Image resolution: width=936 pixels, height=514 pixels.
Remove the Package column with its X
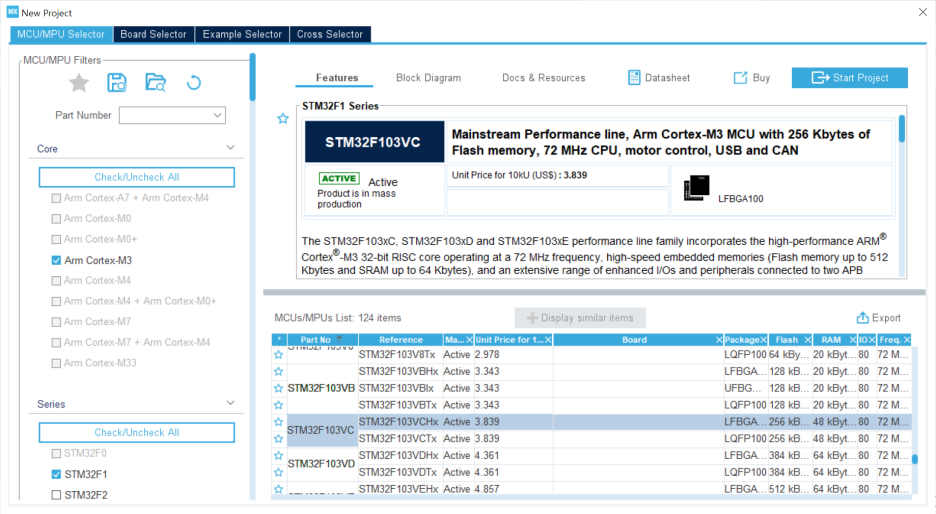click(x=763, y=340)
